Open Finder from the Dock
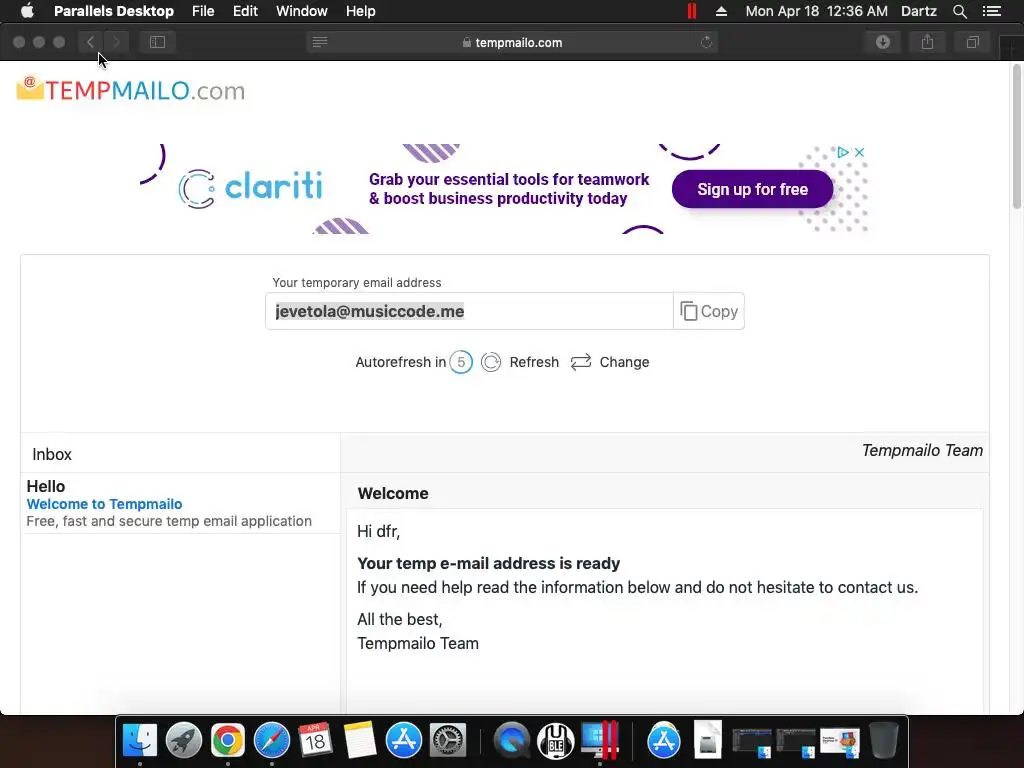Image resolution: width=1024 pixels, height=768 pixels. 140,741
